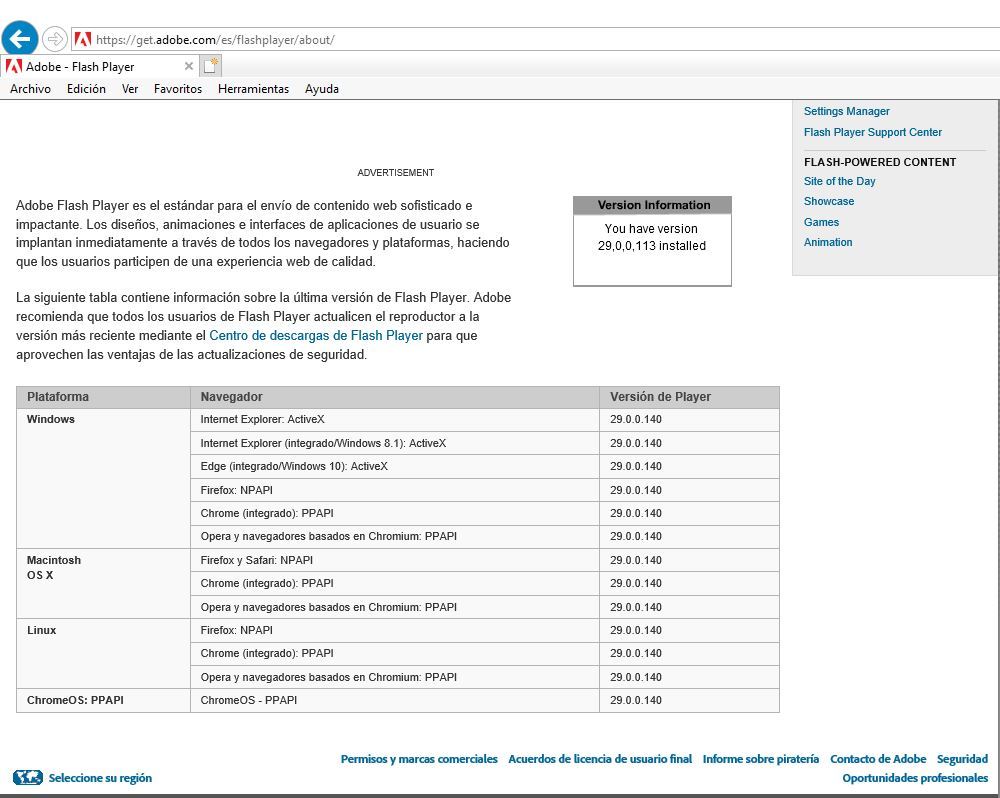Open a new tab with the blank tab button
Viewport: 1000px width, 798px height.
coord(211,66)
